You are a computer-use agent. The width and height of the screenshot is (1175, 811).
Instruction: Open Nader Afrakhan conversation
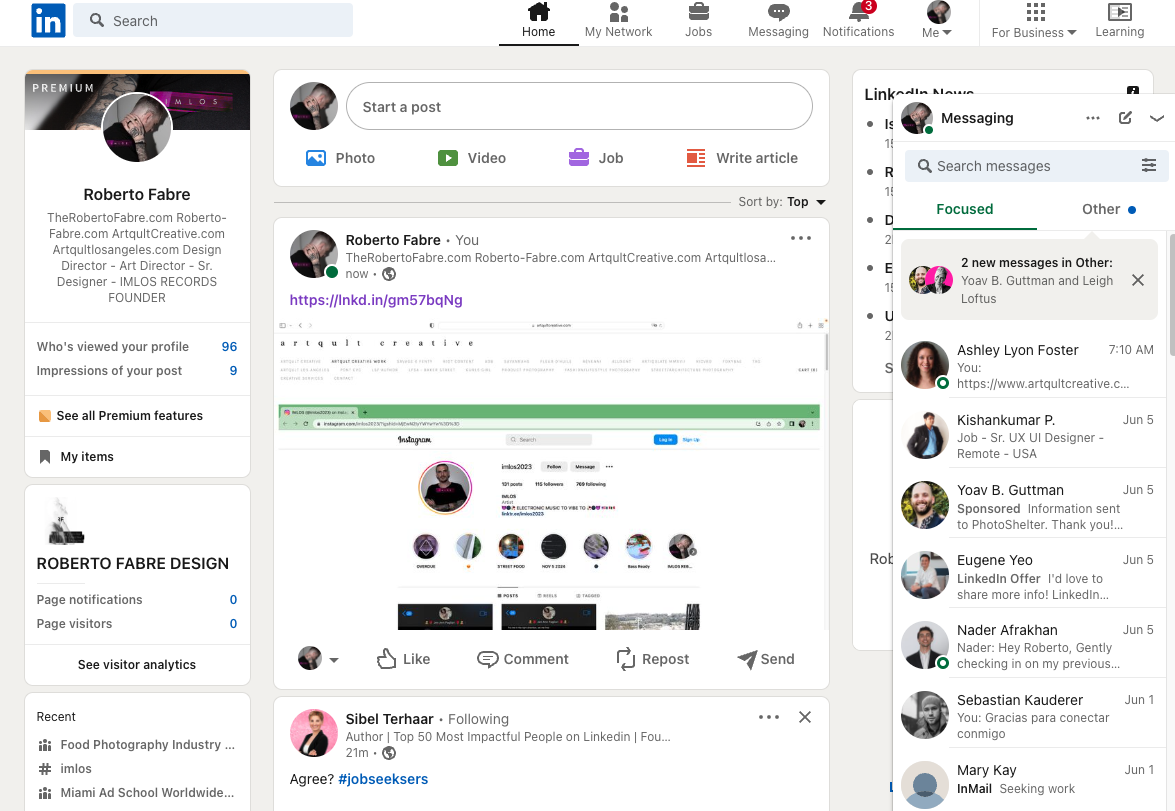1030,646
